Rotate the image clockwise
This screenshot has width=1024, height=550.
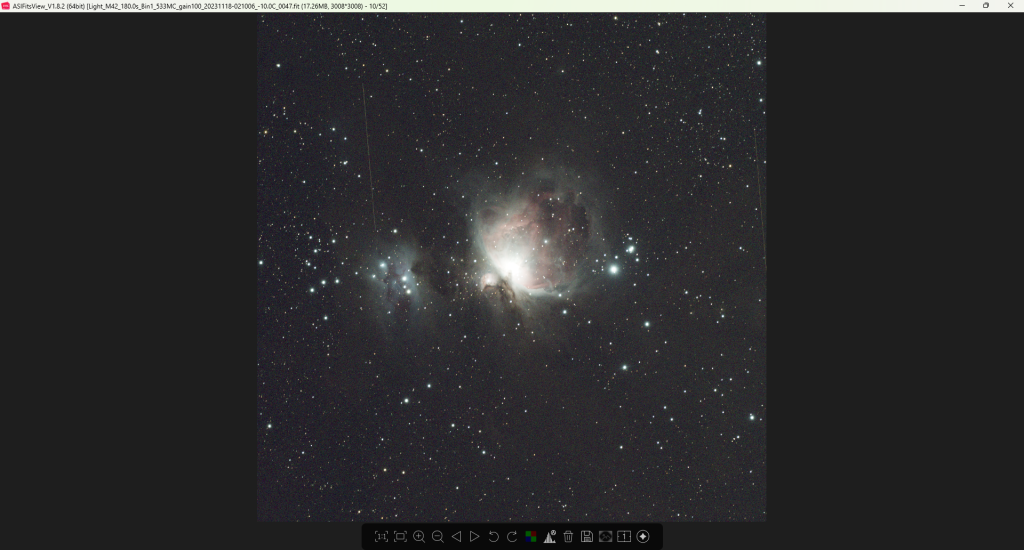[512, 537]
